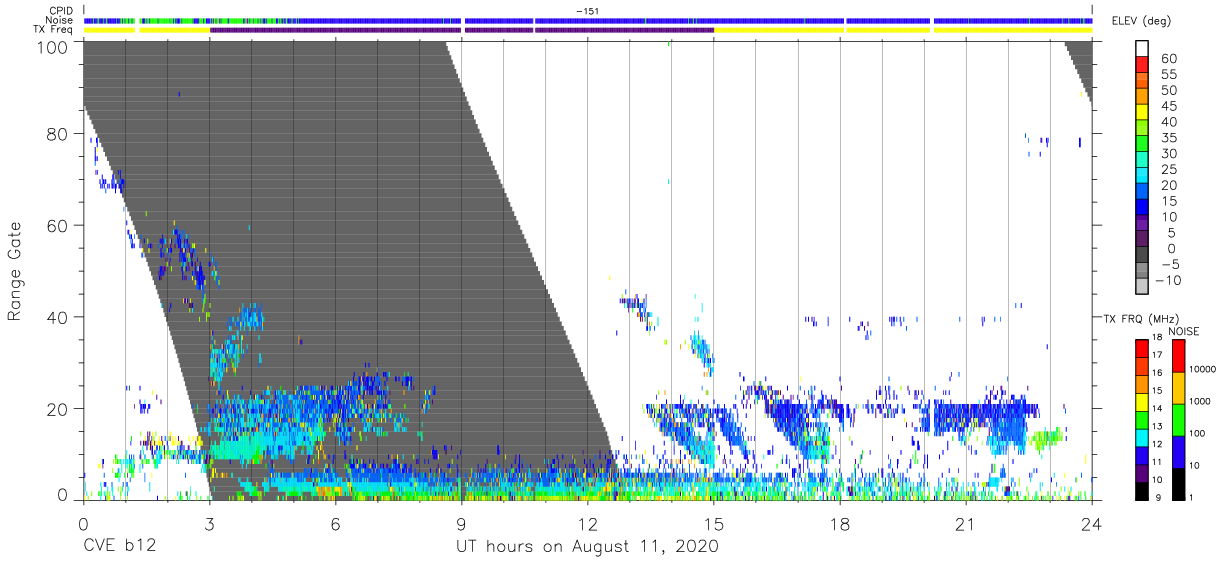
Task: Click the 'NOISE' legend title
Action: click(x=1184, y=331)
